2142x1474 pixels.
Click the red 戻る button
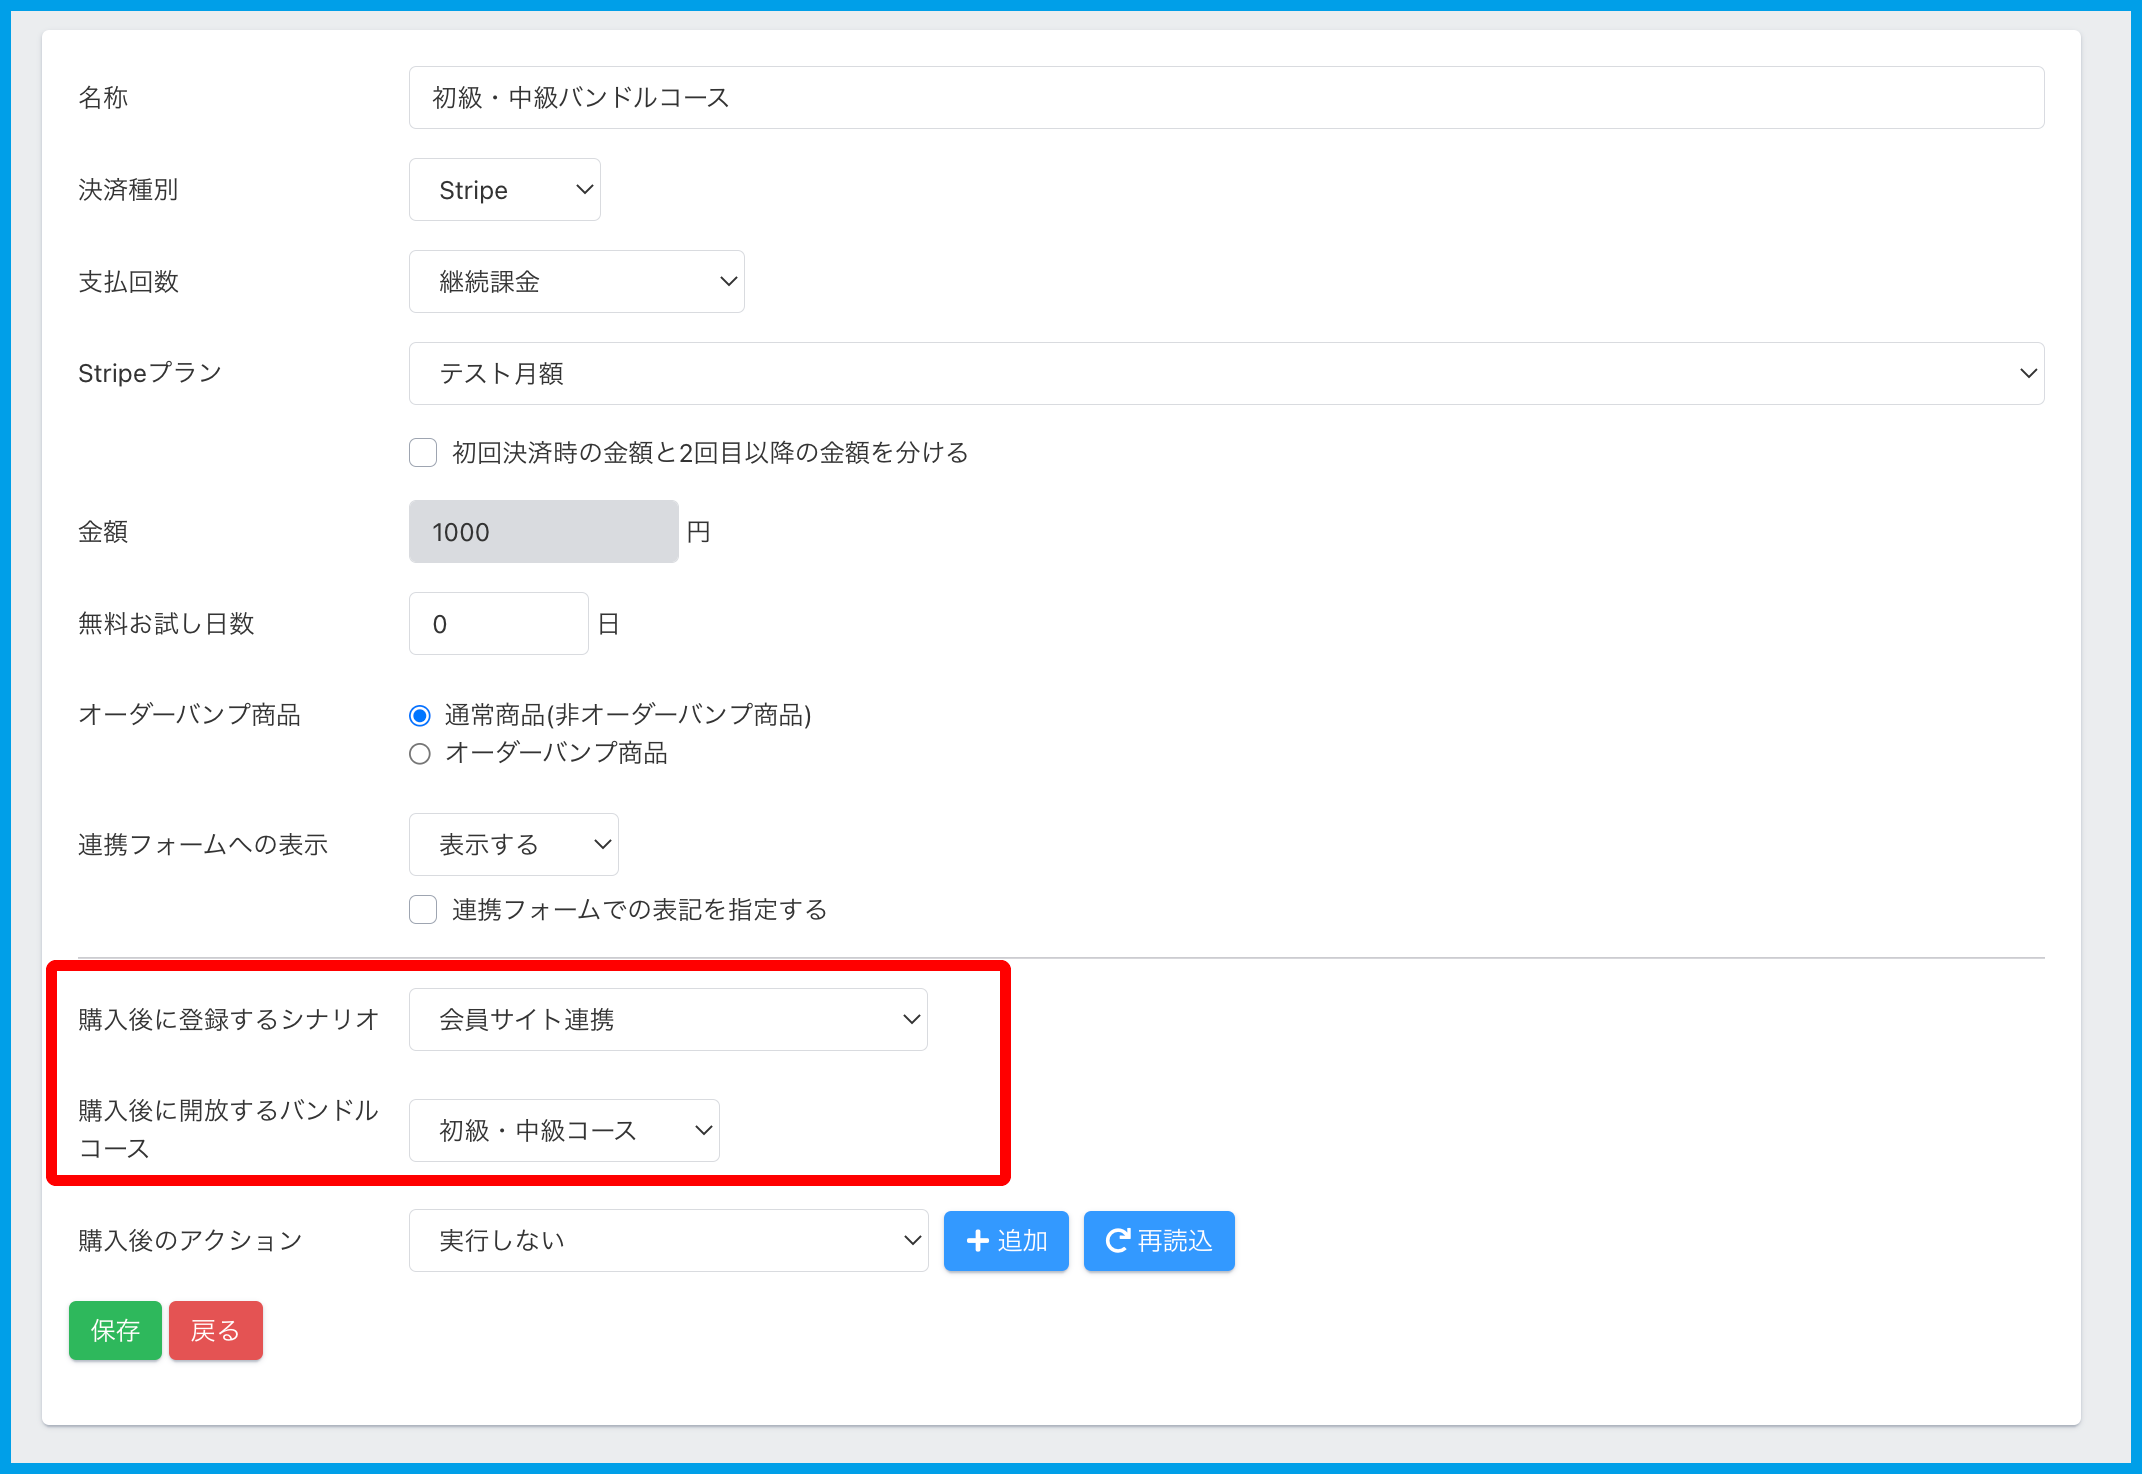215,1331
